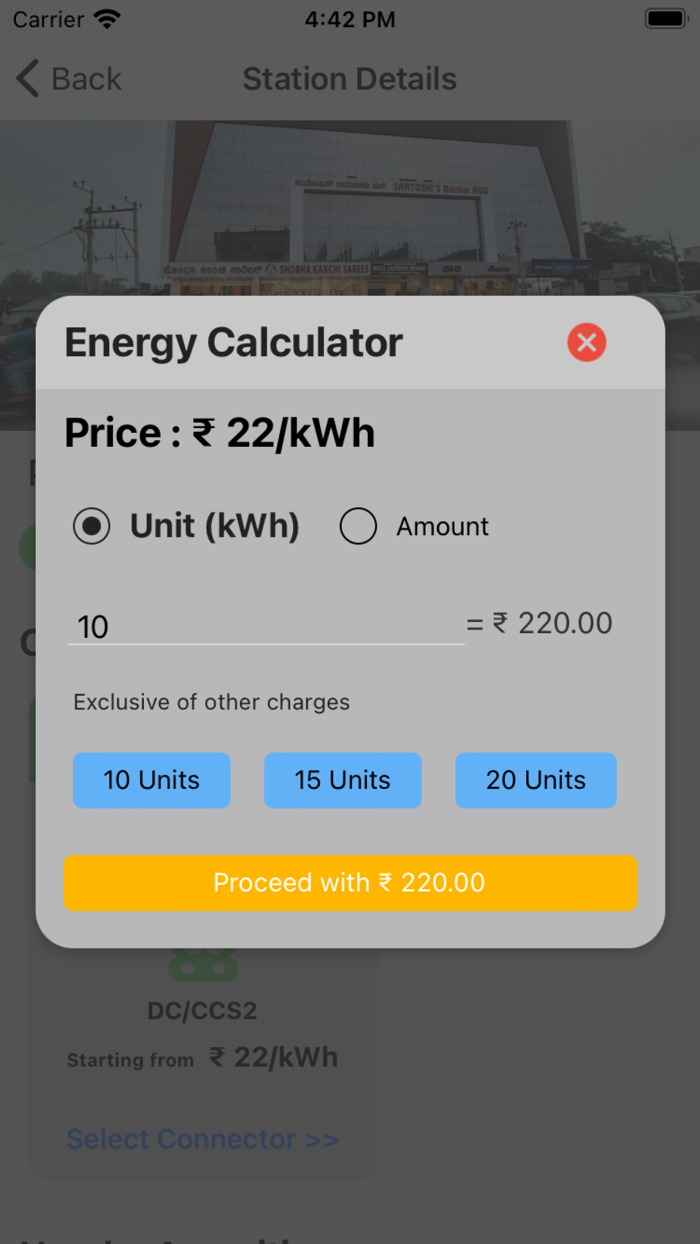Proceed with ₹ 220.00 payment
700x1244 pixels.
tap(350, 883)
